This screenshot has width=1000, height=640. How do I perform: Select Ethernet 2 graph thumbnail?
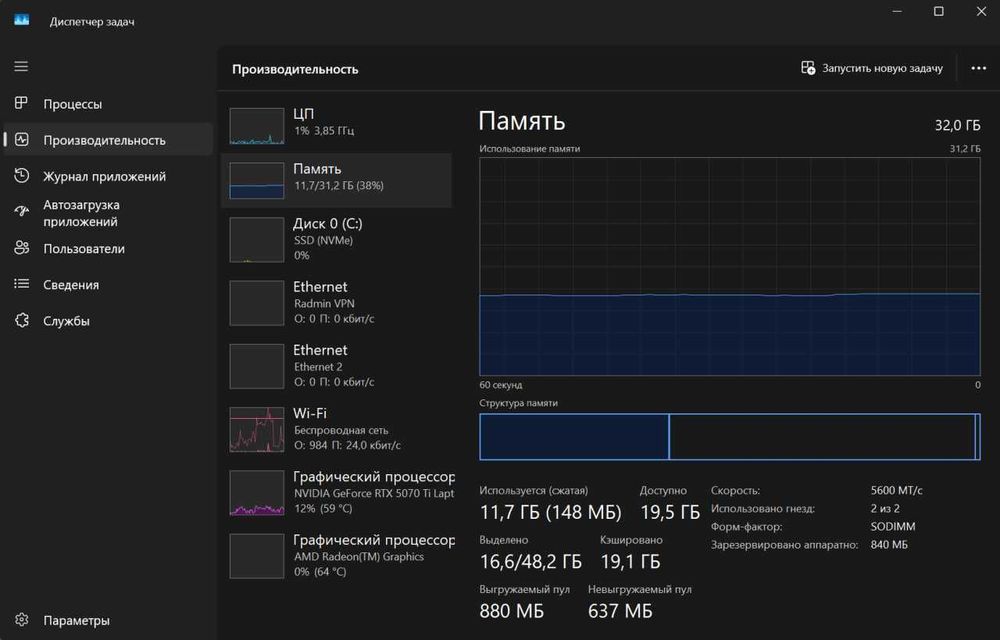coord(256,366)
